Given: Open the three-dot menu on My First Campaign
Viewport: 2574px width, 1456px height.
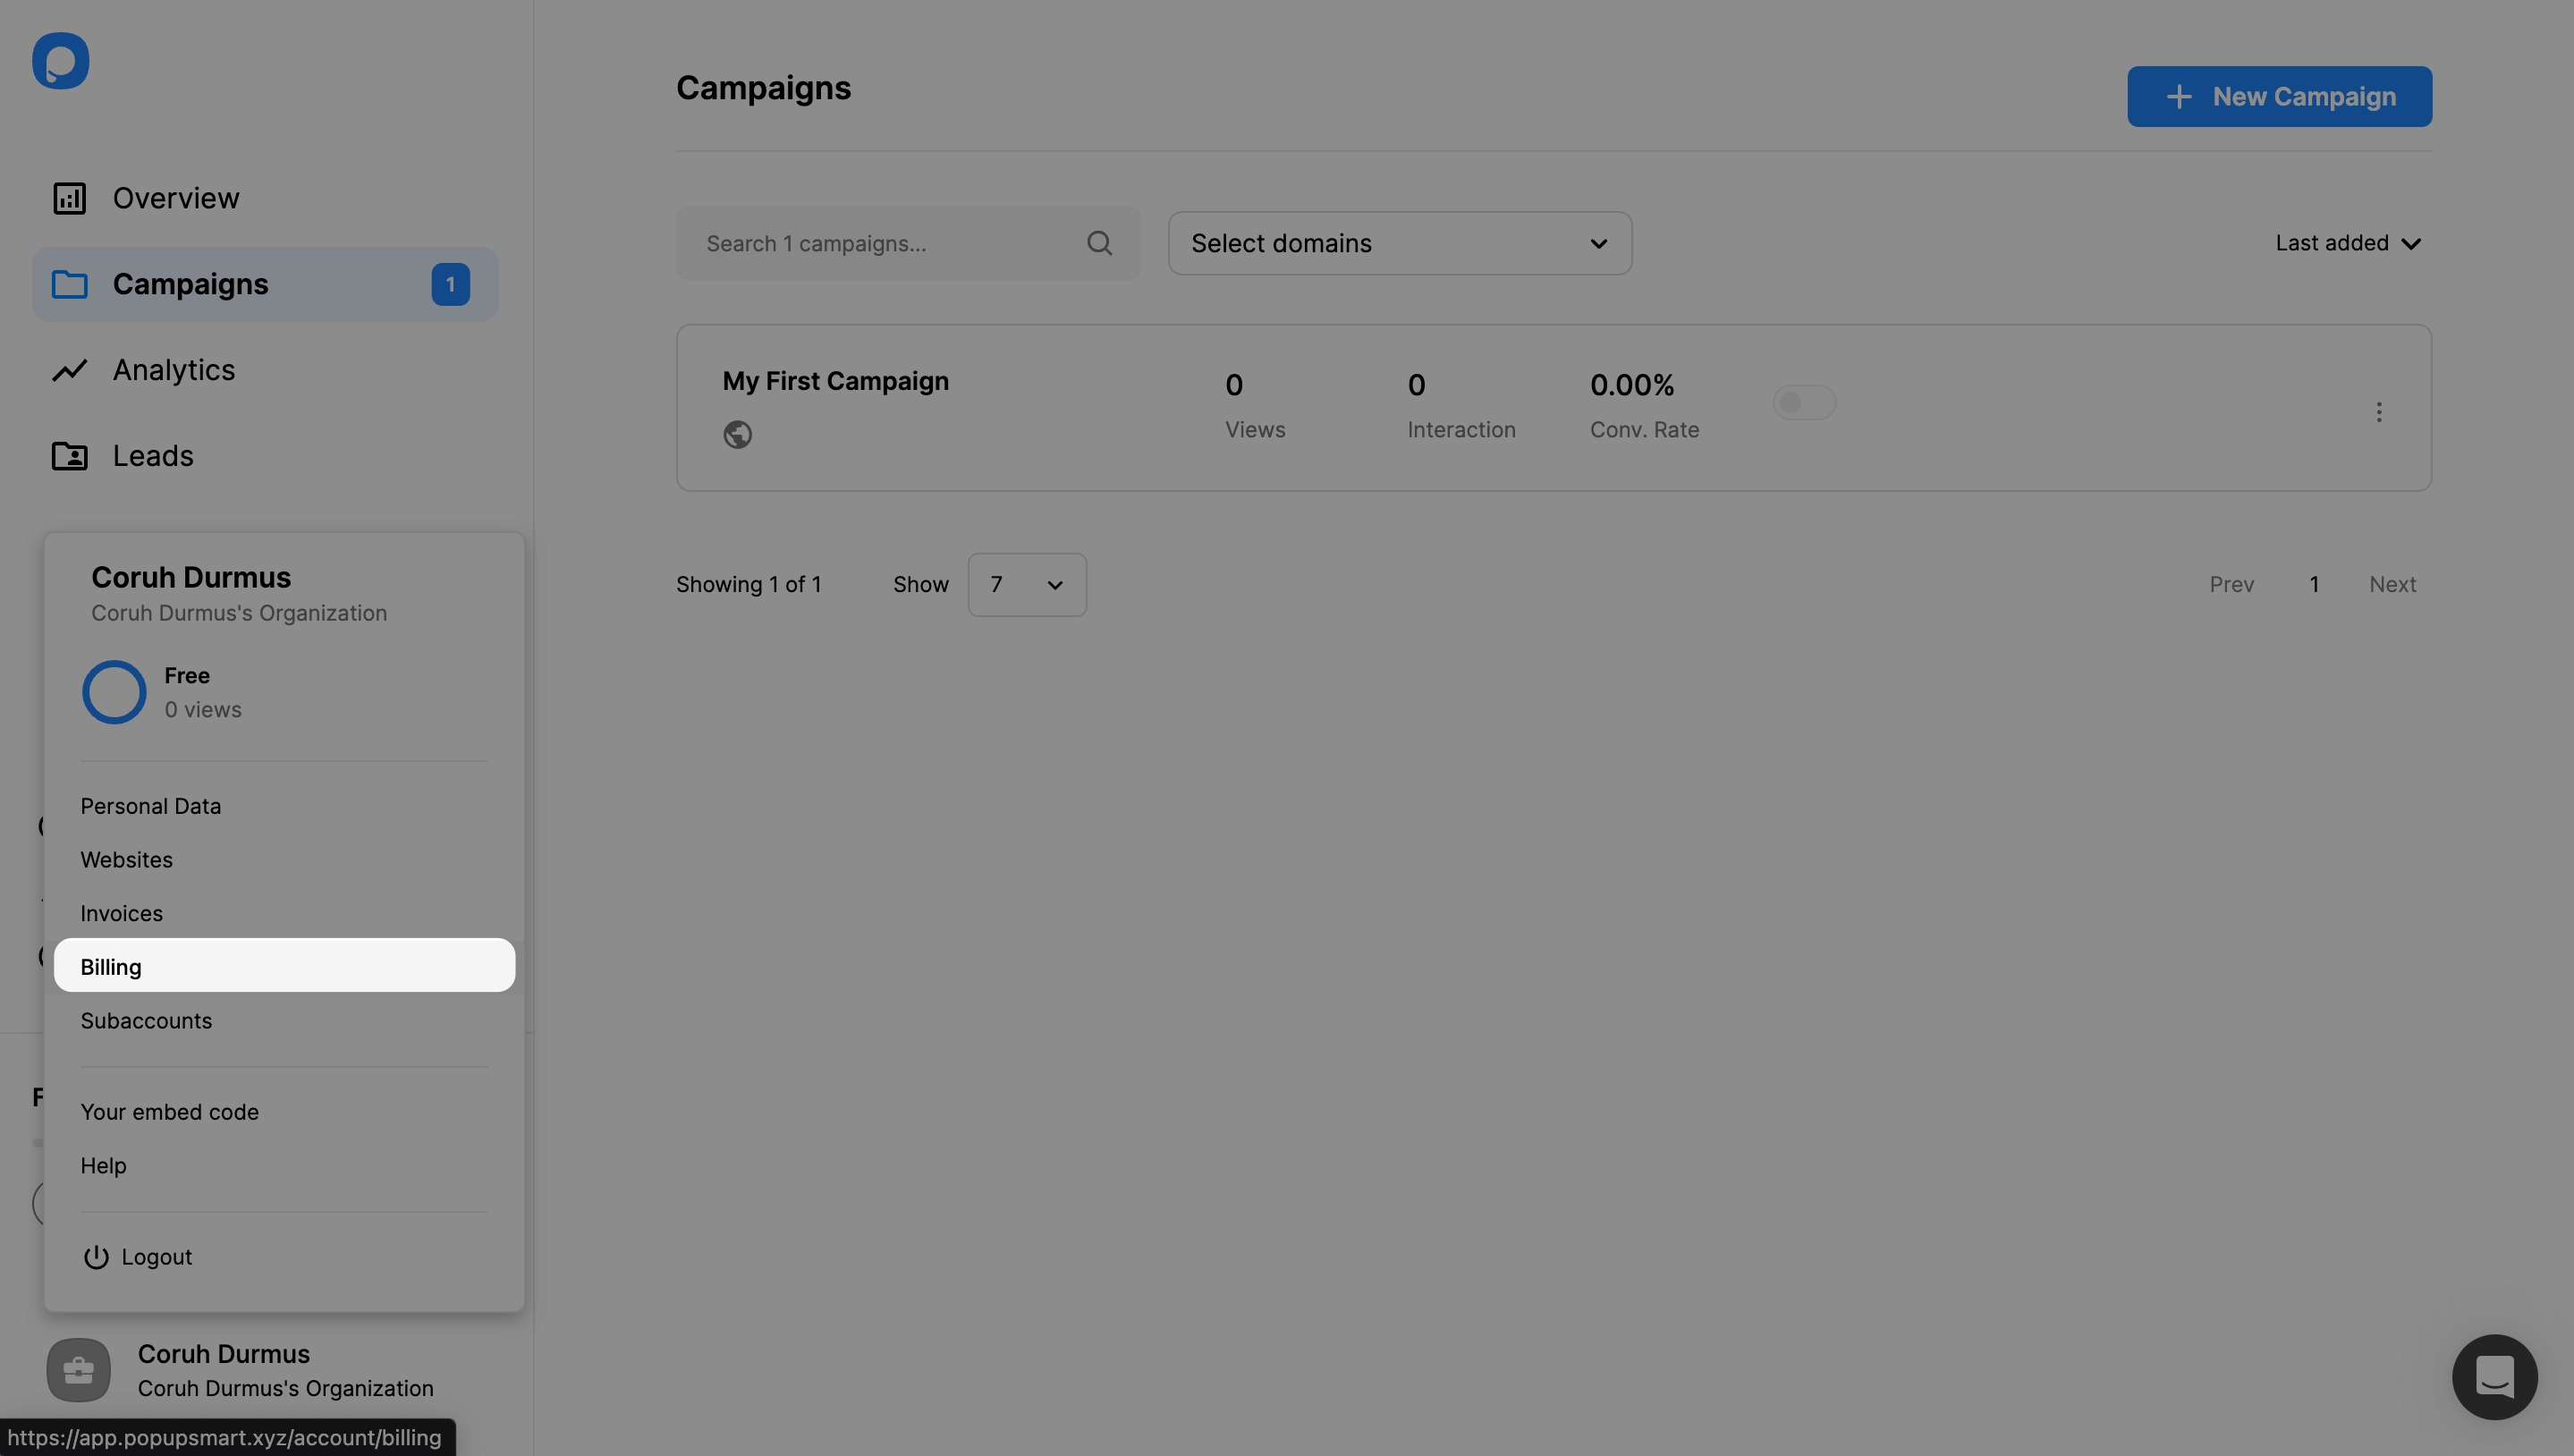Looking at the screenshot, I should coord(2379,411).
